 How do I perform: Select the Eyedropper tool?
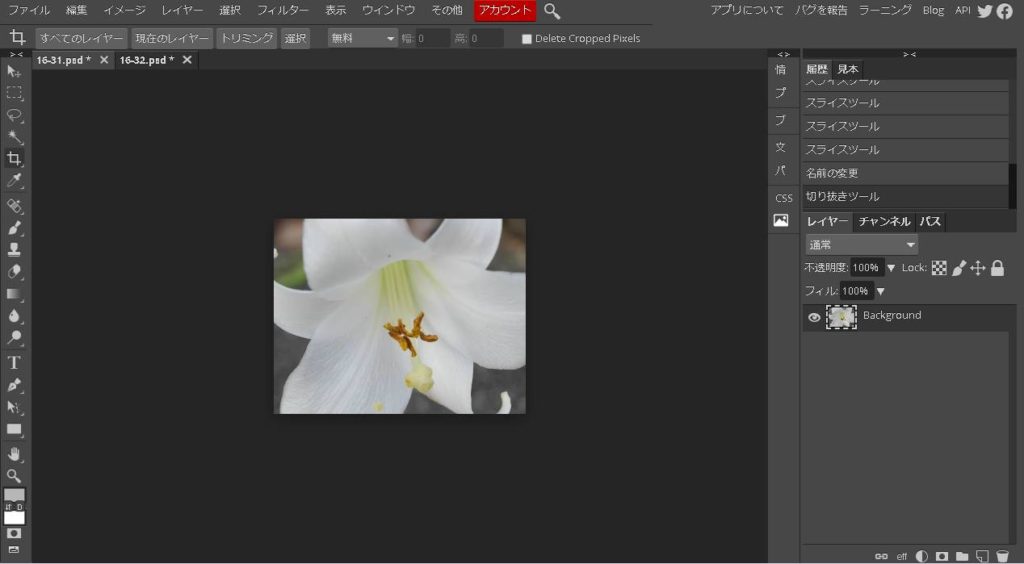coord(14,181)
